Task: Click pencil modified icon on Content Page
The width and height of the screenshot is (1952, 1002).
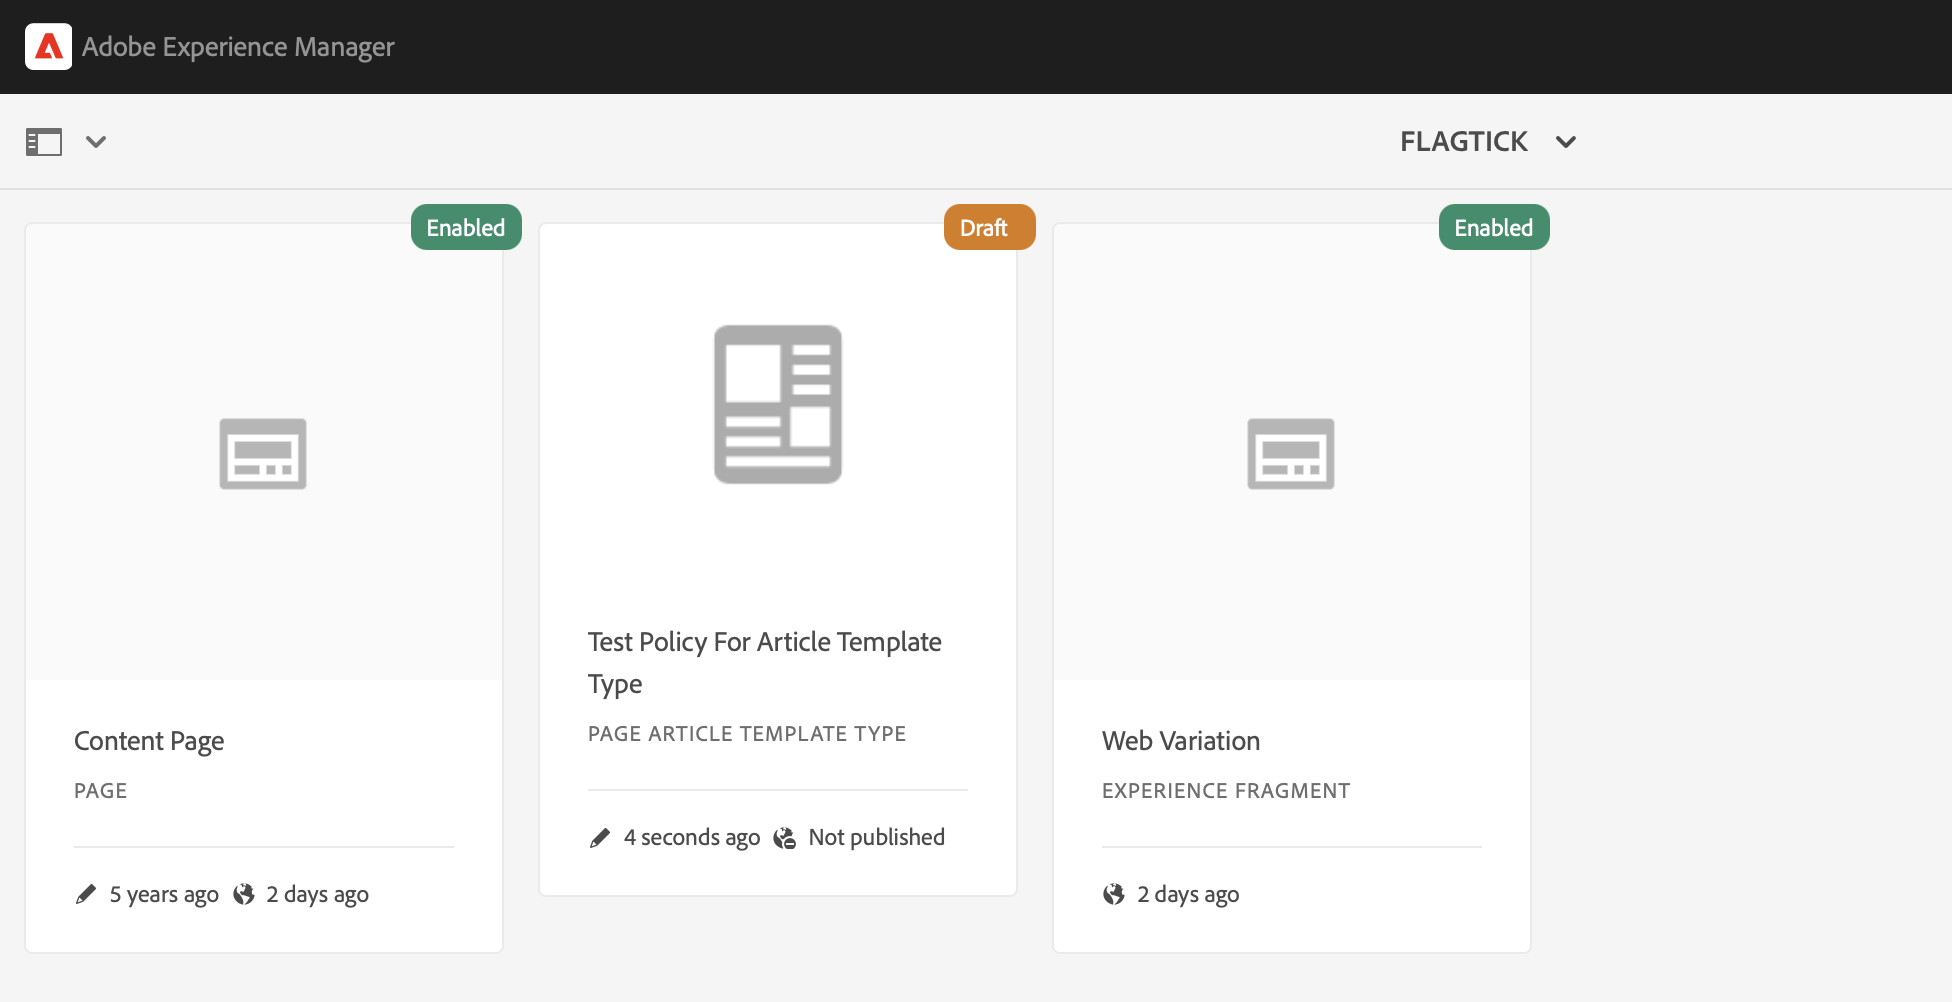Action: (86, 894)
